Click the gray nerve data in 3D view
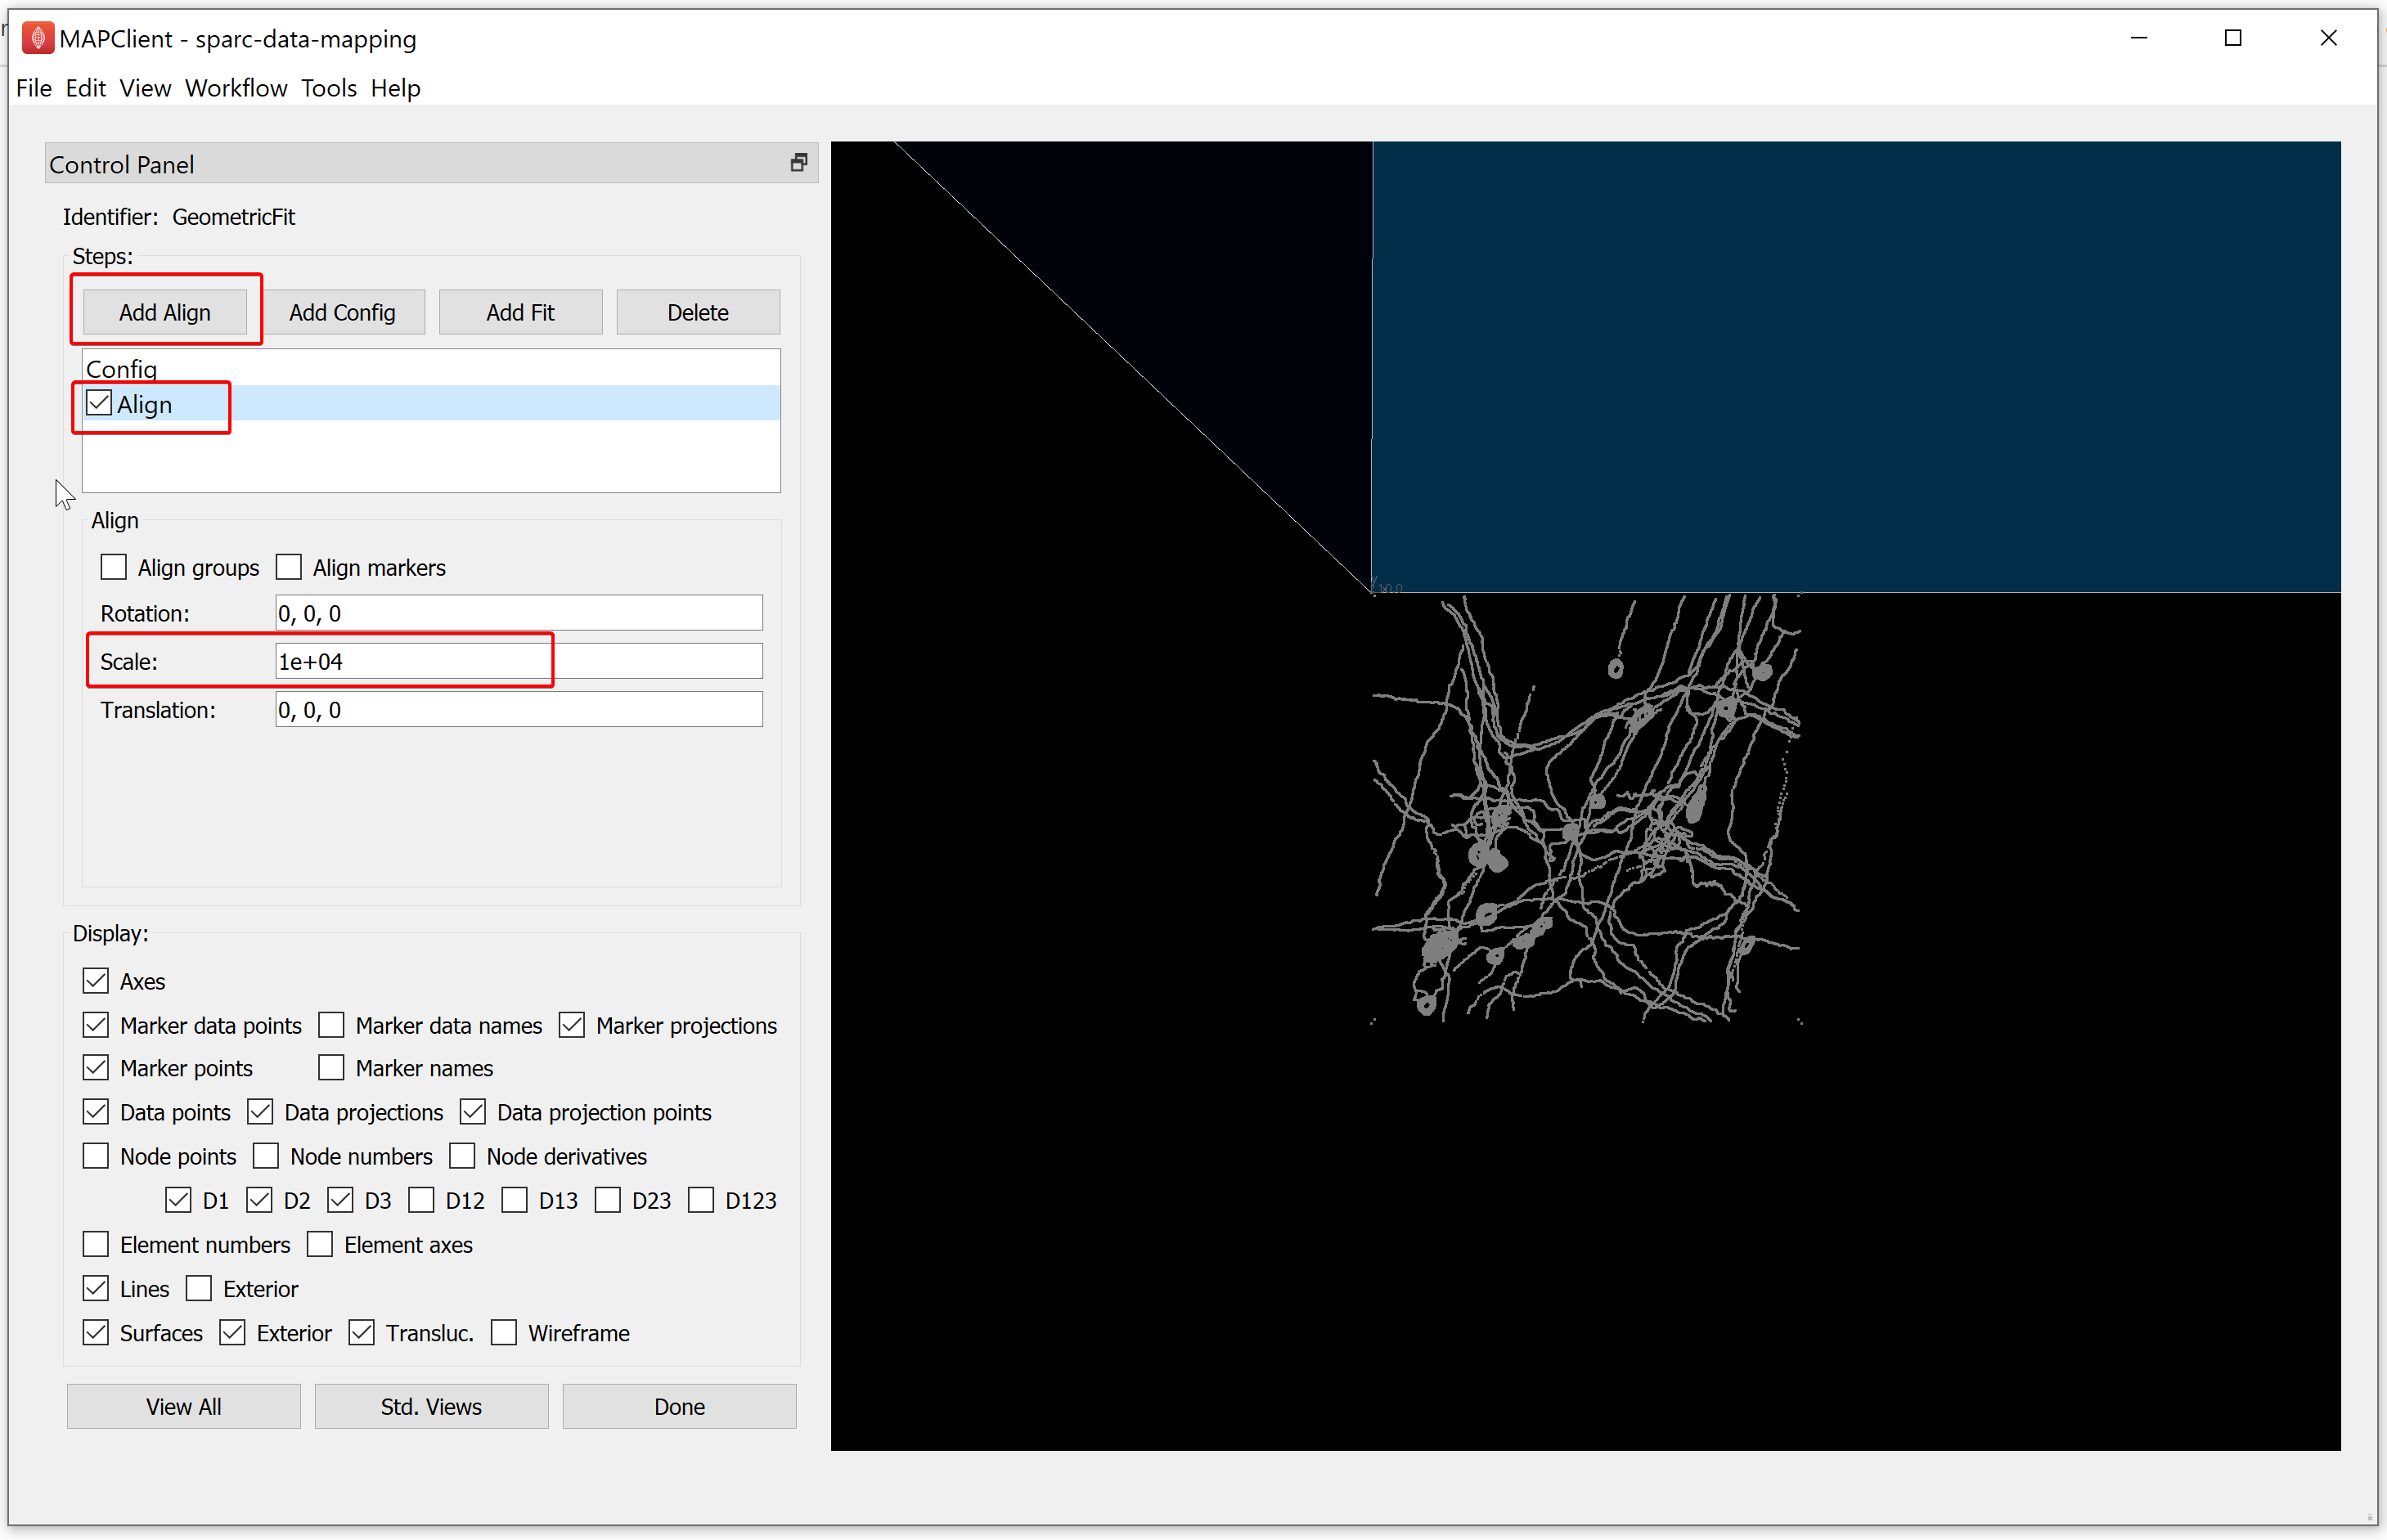2387x1540 pixels. [1589, 809]
